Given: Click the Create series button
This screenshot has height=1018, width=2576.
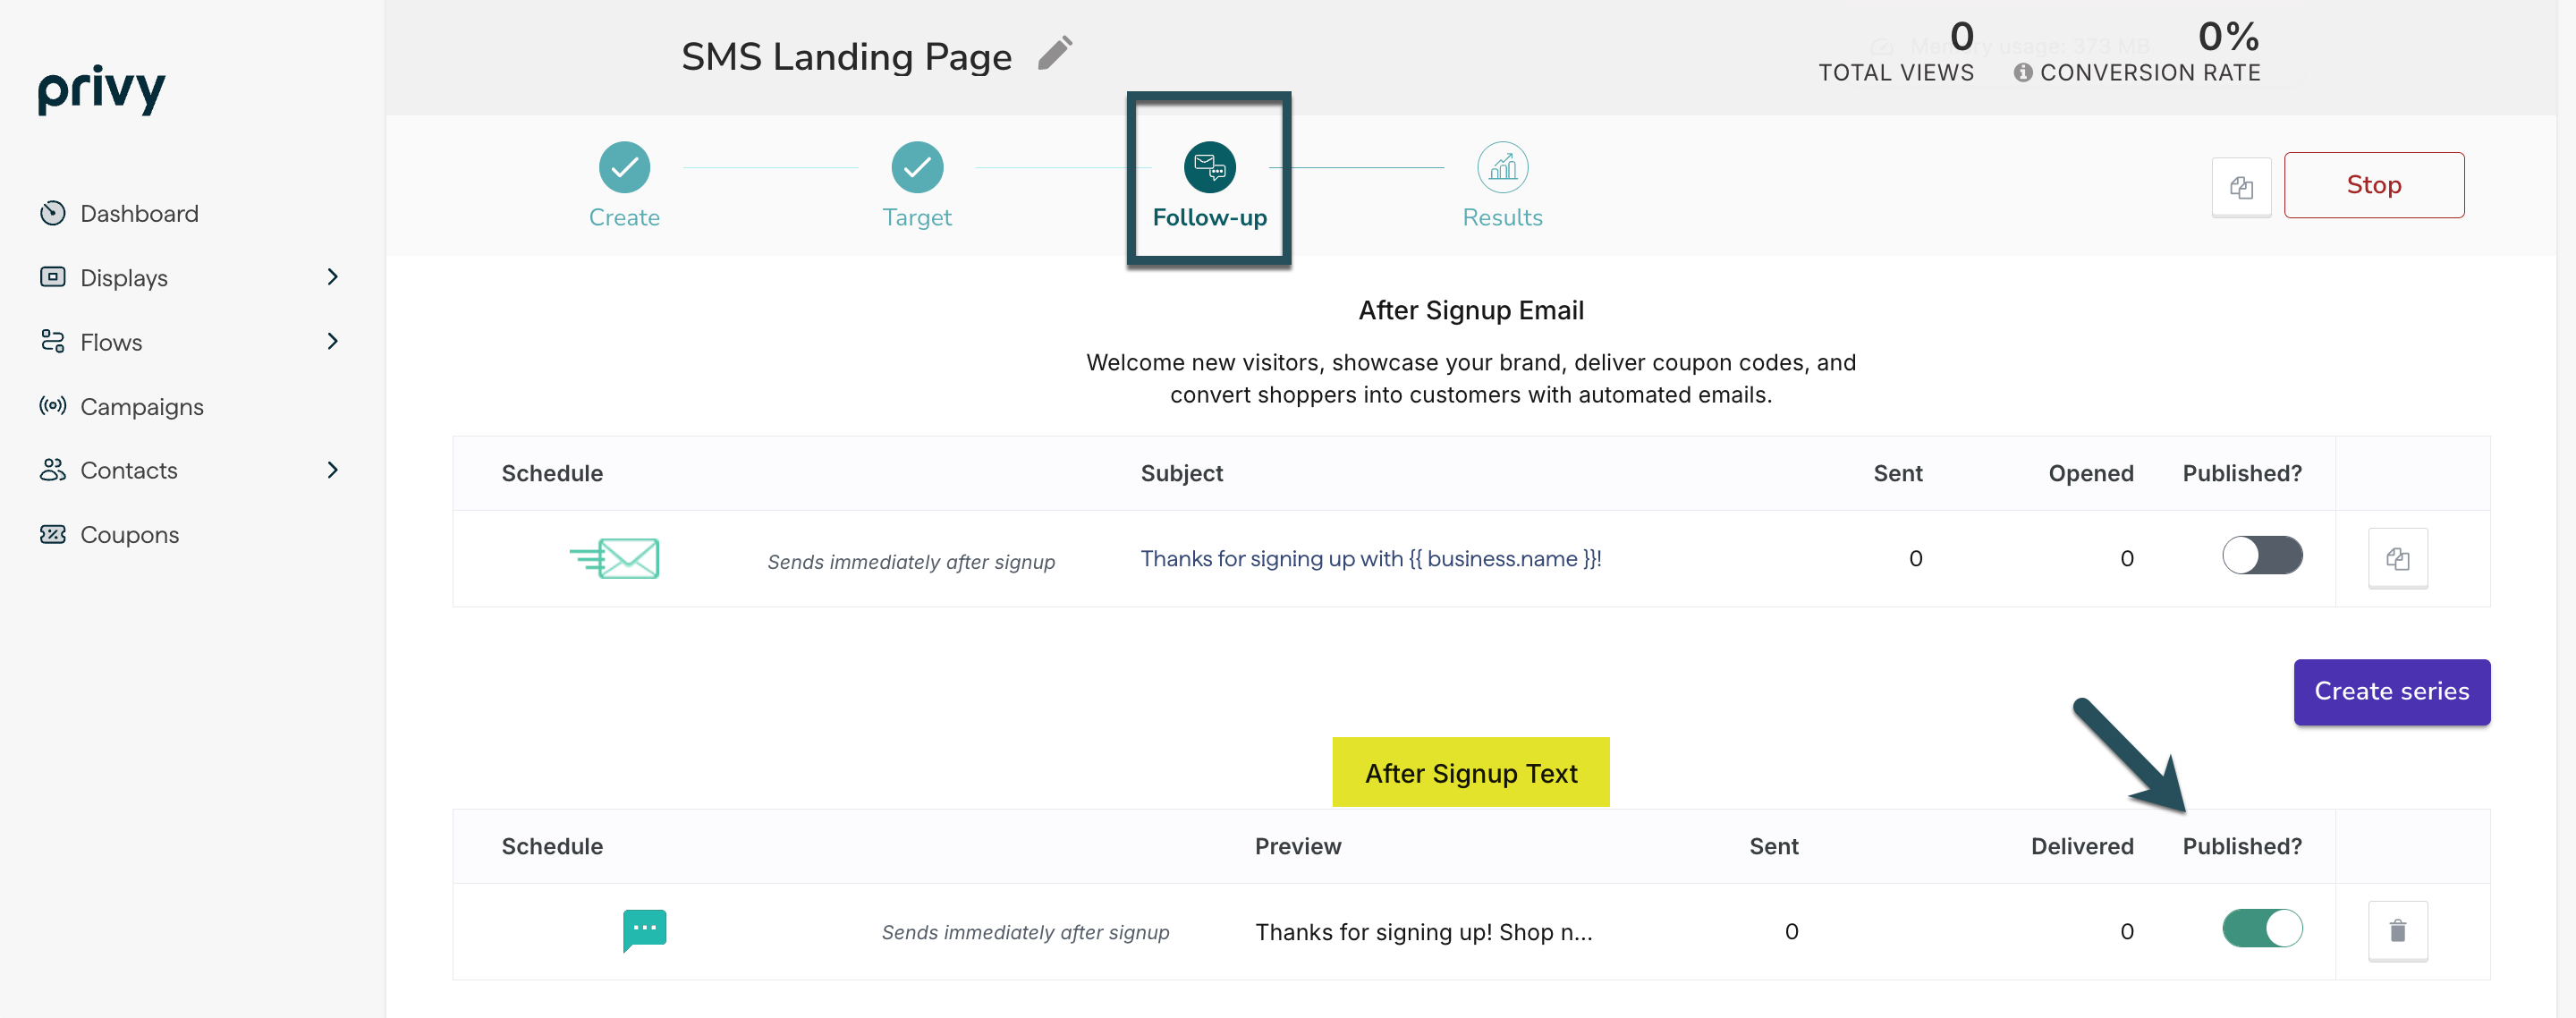Looking at the screenshot, I should [2391, 692].
